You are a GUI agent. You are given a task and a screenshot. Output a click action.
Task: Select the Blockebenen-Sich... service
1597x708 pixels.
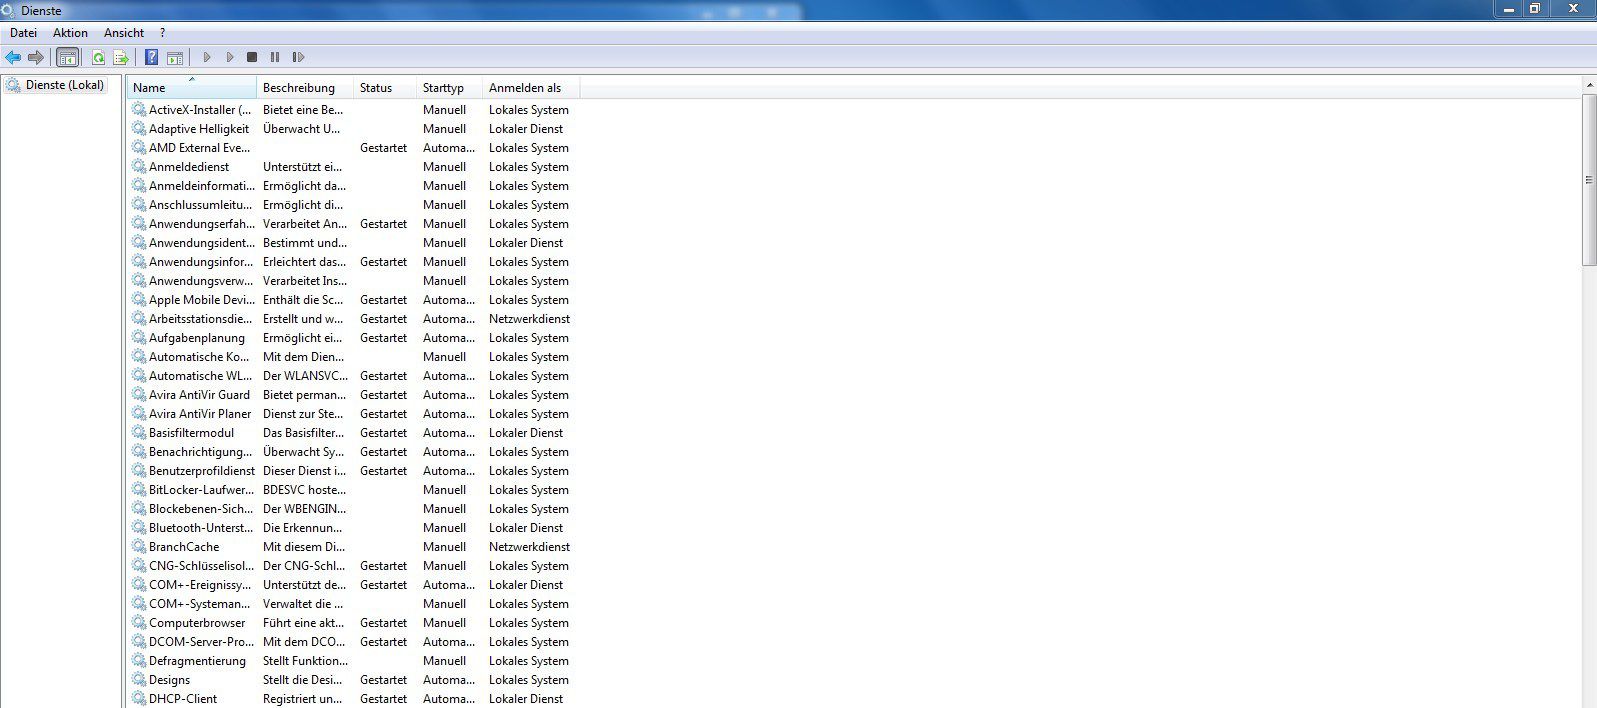pos(355,509)
